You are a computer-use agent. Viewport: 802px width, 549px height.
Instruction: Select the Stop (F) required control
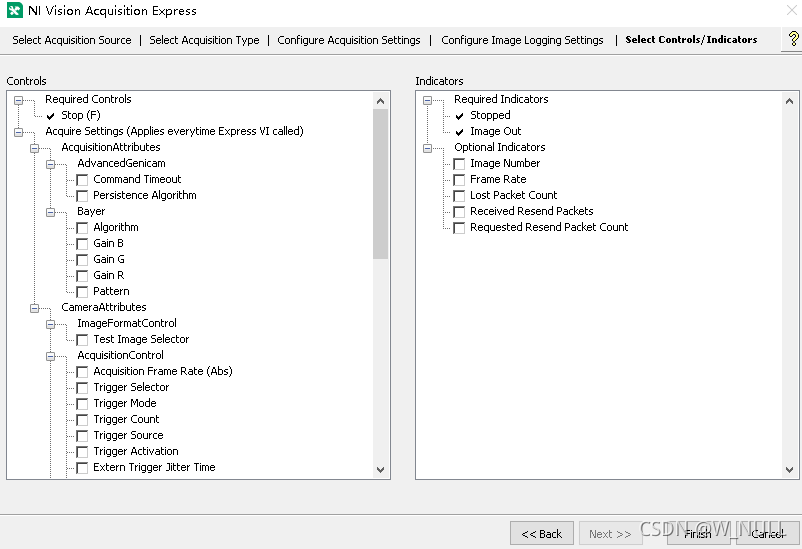[x=81, y=115]
